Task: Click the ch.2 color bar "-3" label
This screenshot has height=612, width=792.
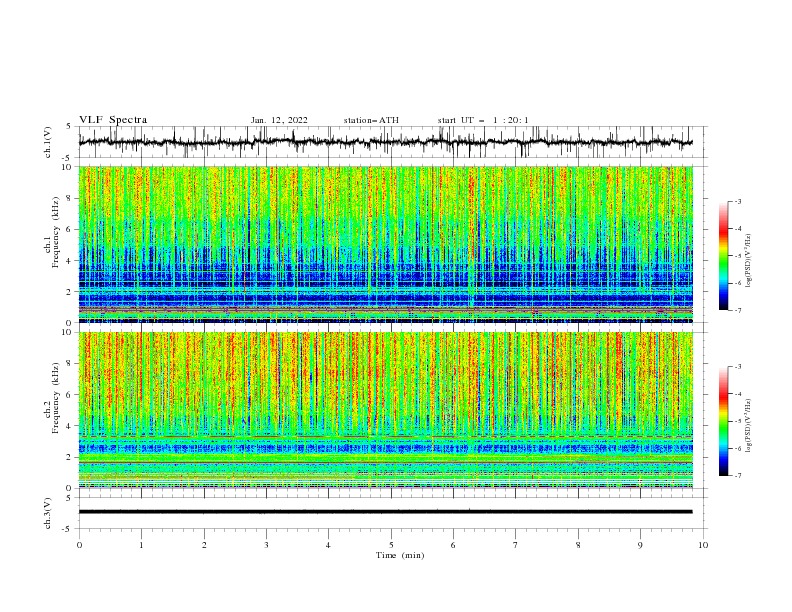Action: coord(737,367)
